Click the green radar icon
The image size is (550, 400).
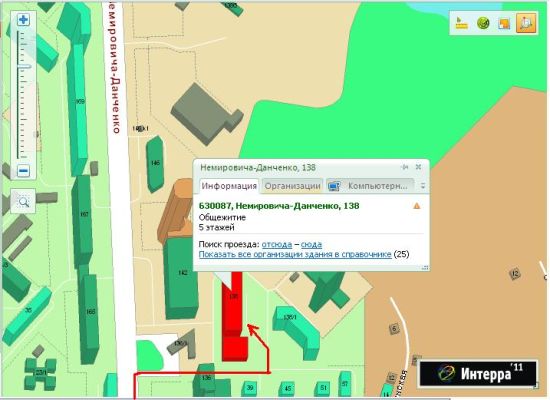click(x=483, y=23)
